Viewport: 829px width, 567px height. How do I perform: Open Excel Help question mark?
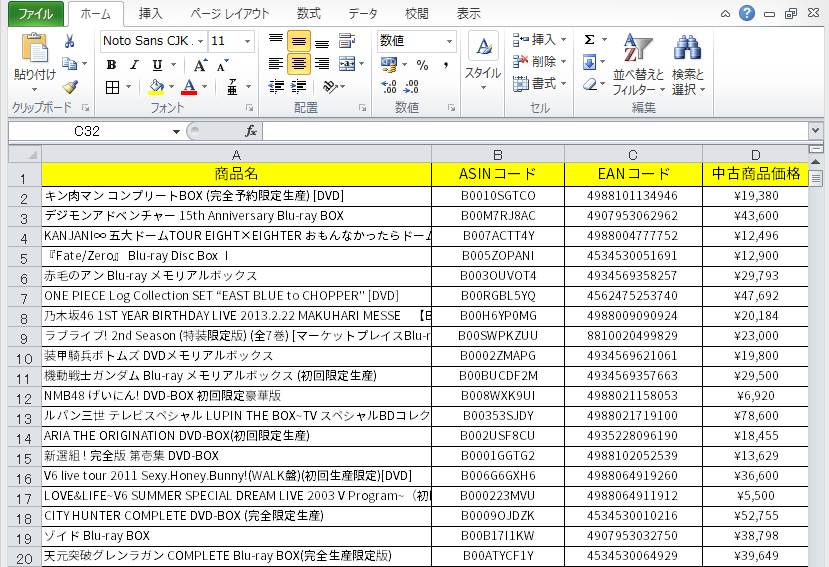747,13
